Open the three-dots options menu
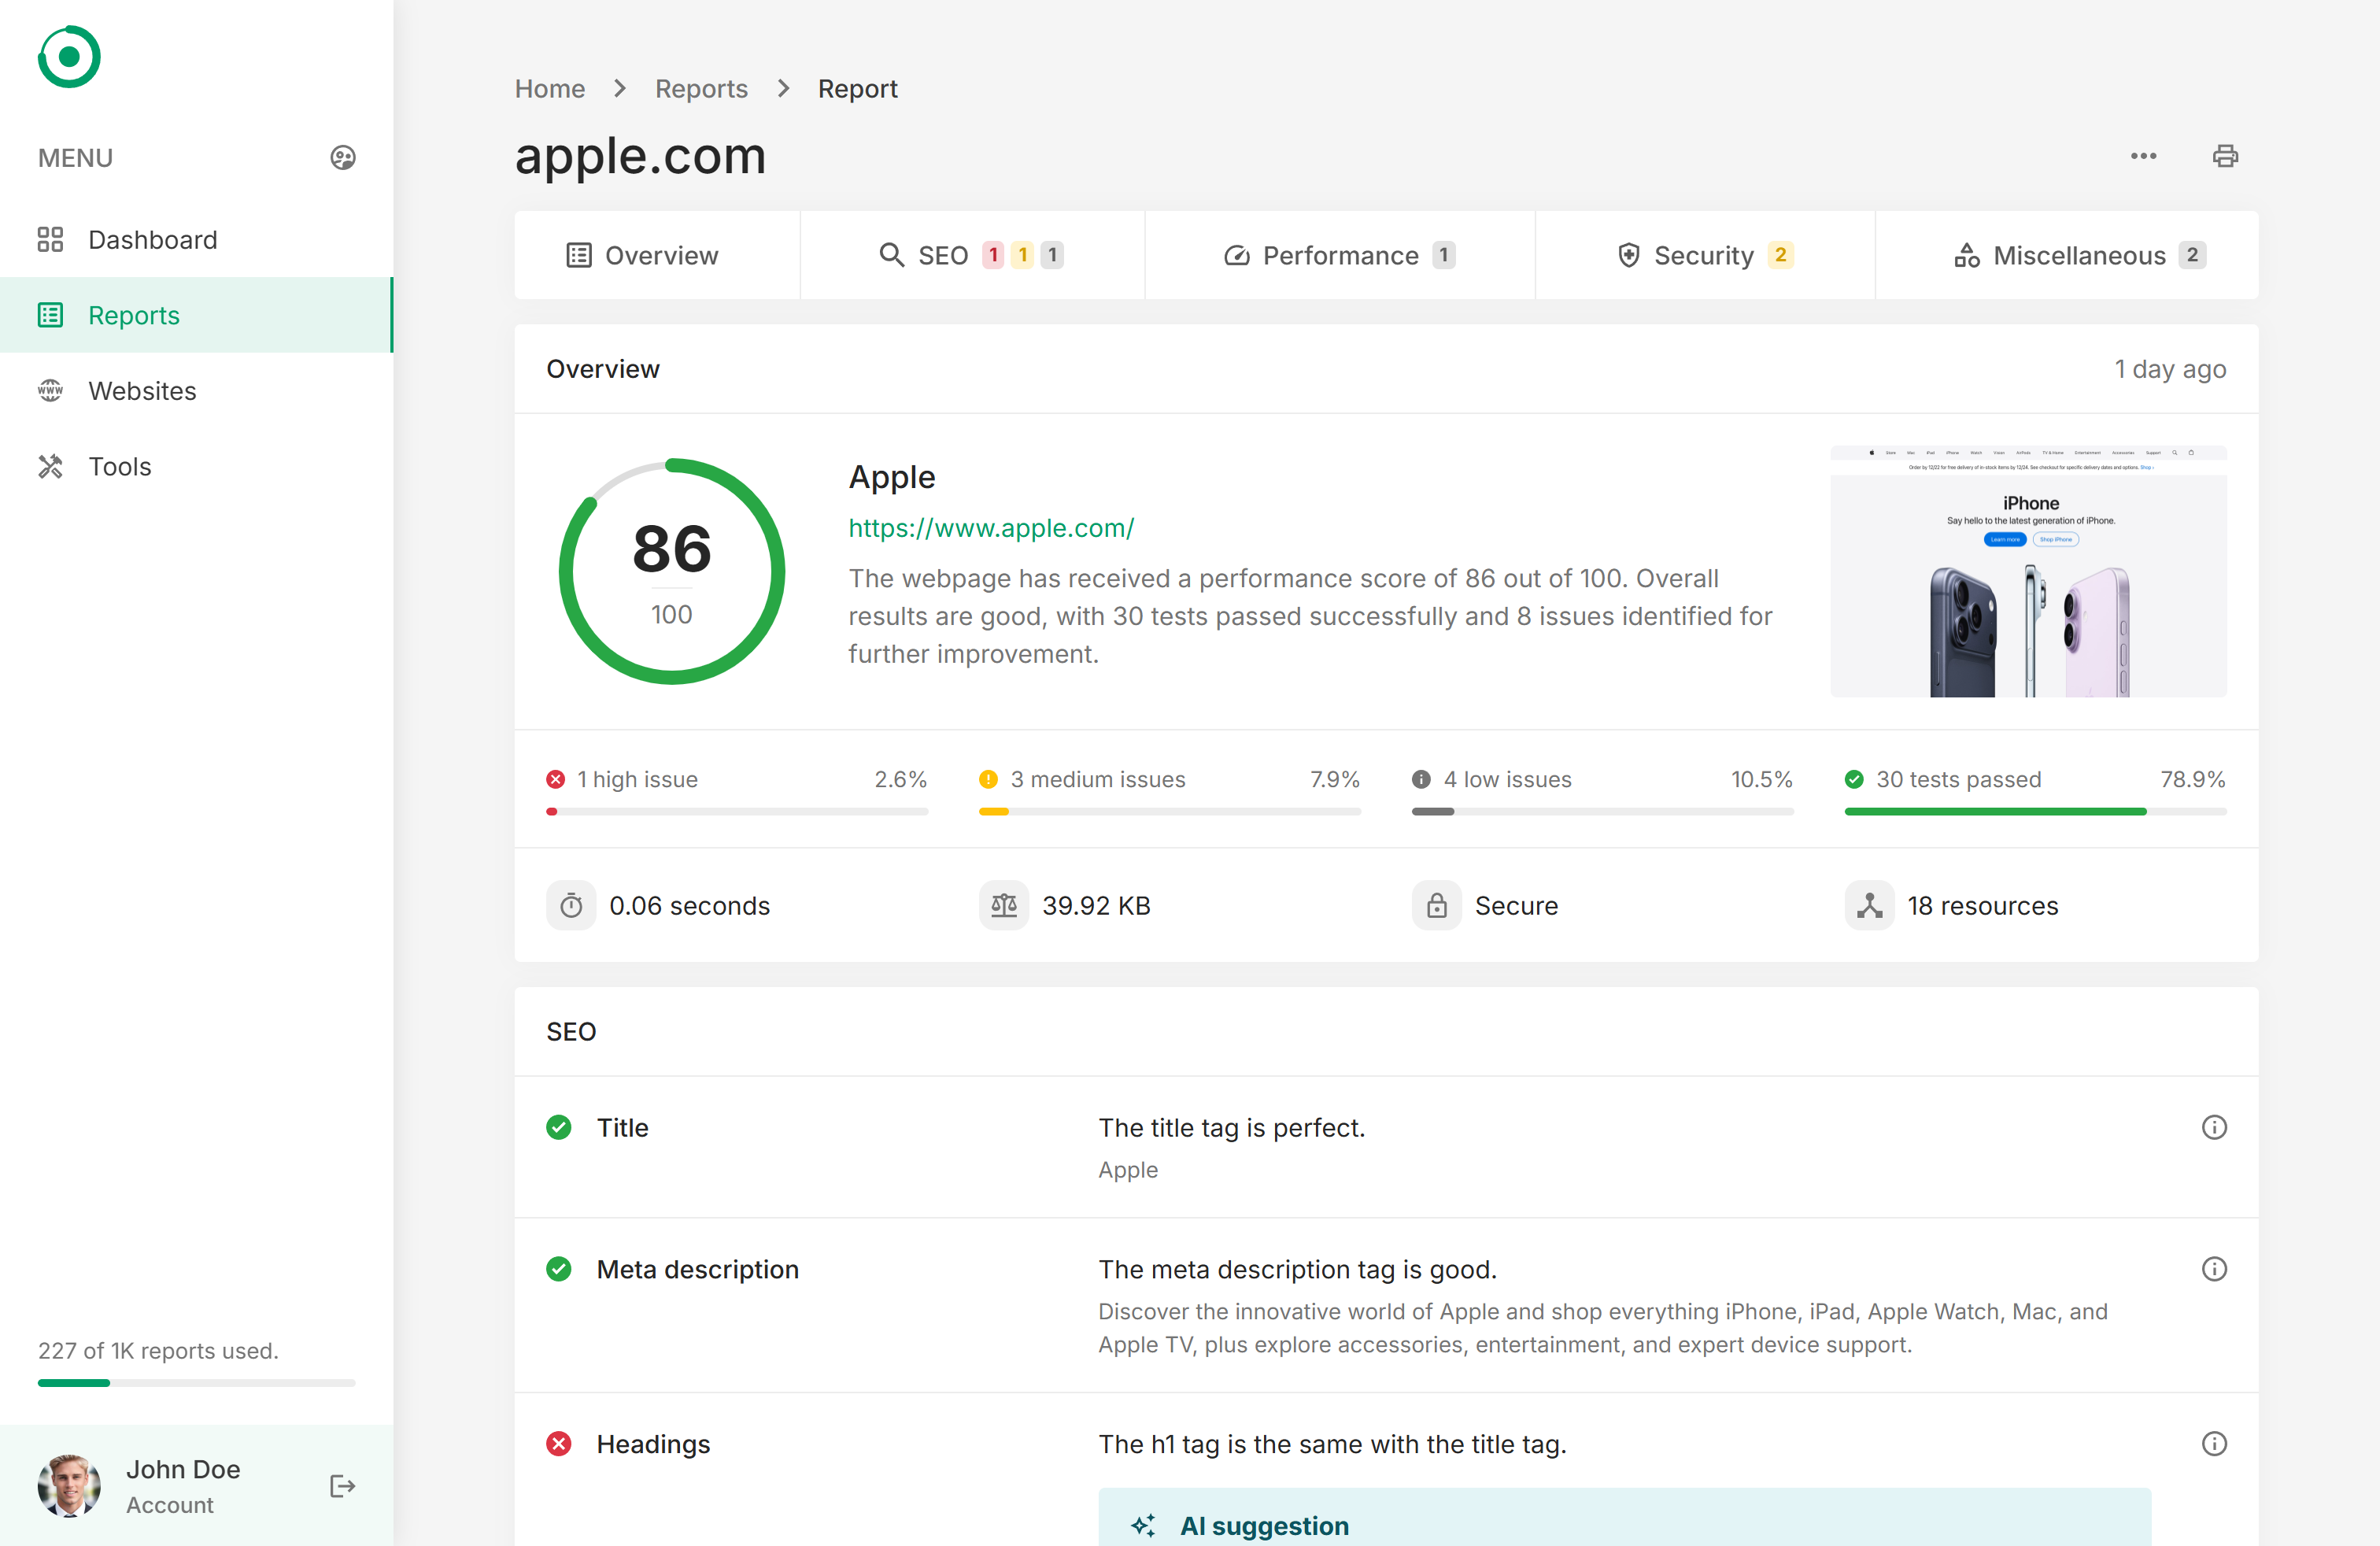 (x=2142, y=156)
